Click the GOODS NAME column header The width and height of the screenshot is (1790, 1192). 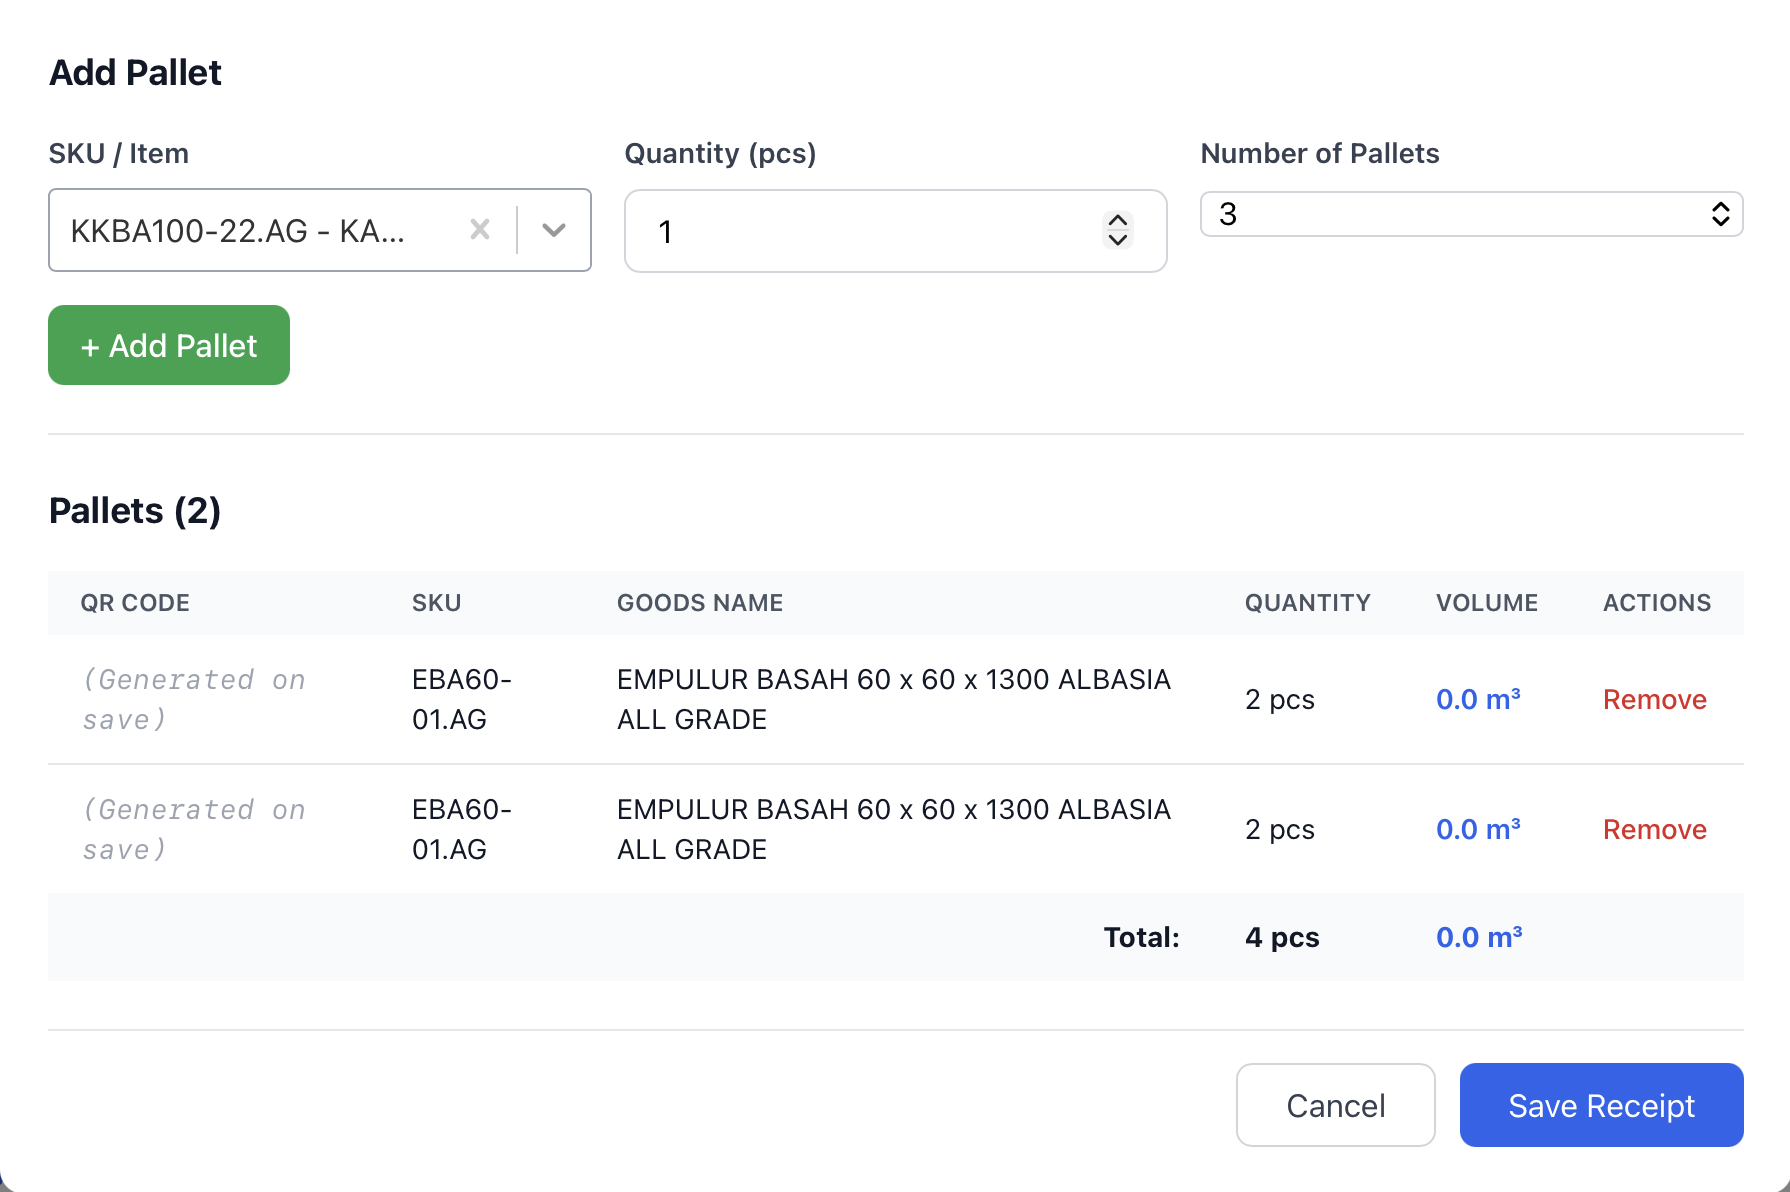(700, 603)
